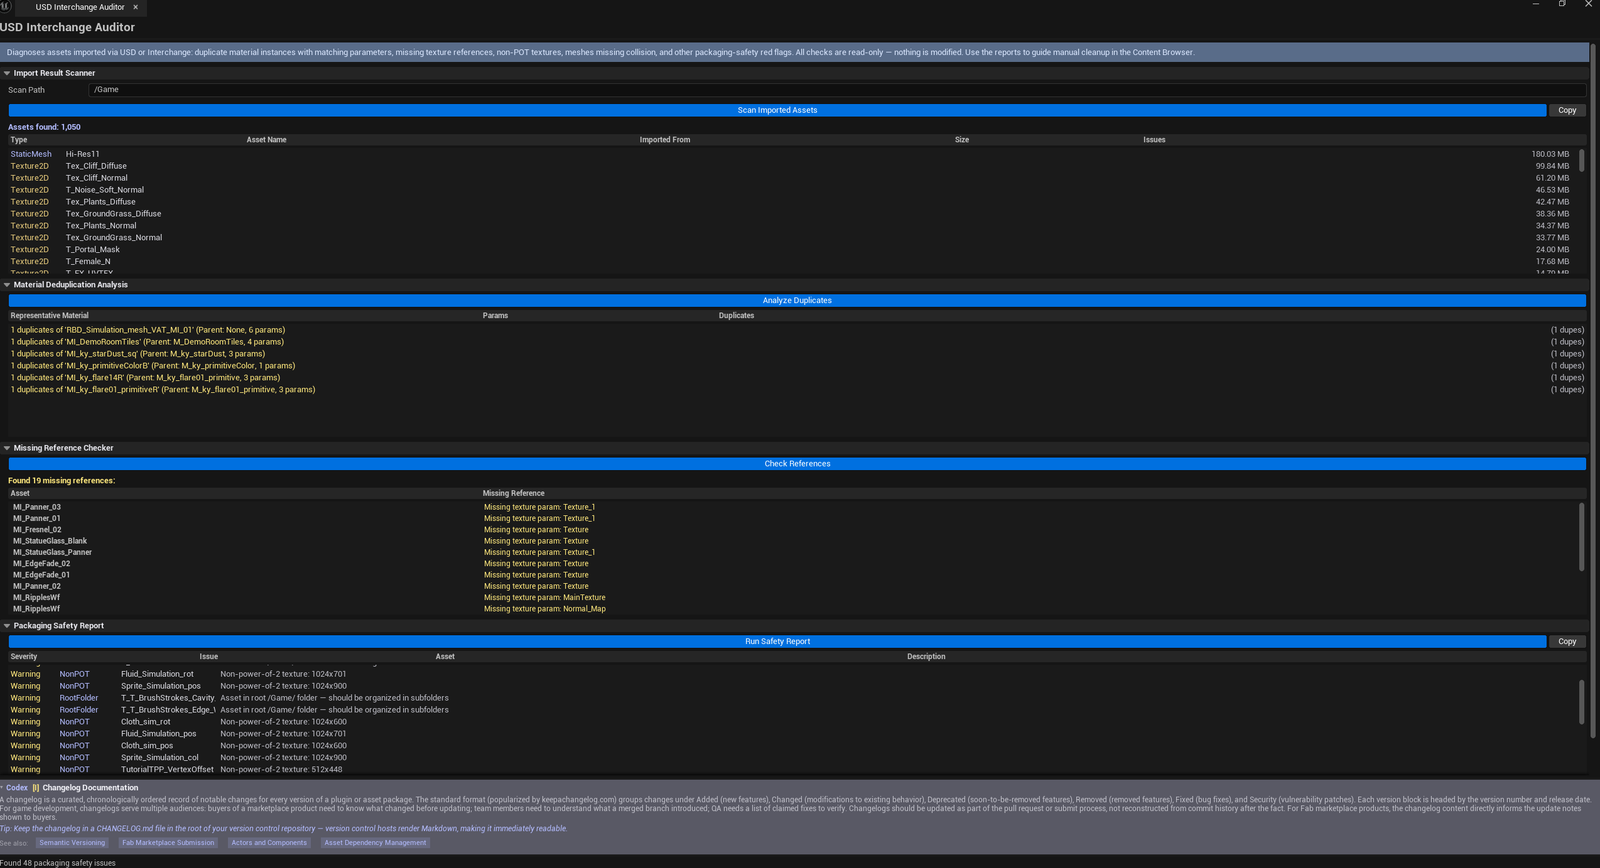Select the Tex_GroundGrass_Diffuse asset row
1600x868 pixels.
(x=790, y=214)
